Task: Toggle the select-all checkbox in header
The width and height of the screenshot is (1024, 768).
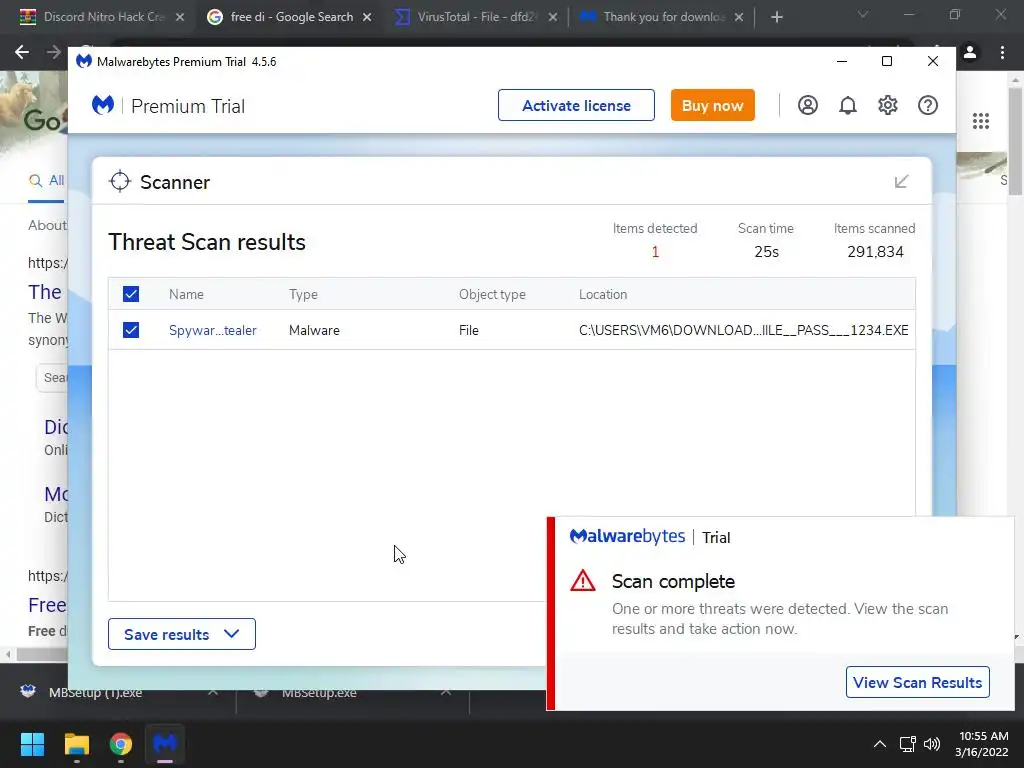Action: [x=131, y=294]
